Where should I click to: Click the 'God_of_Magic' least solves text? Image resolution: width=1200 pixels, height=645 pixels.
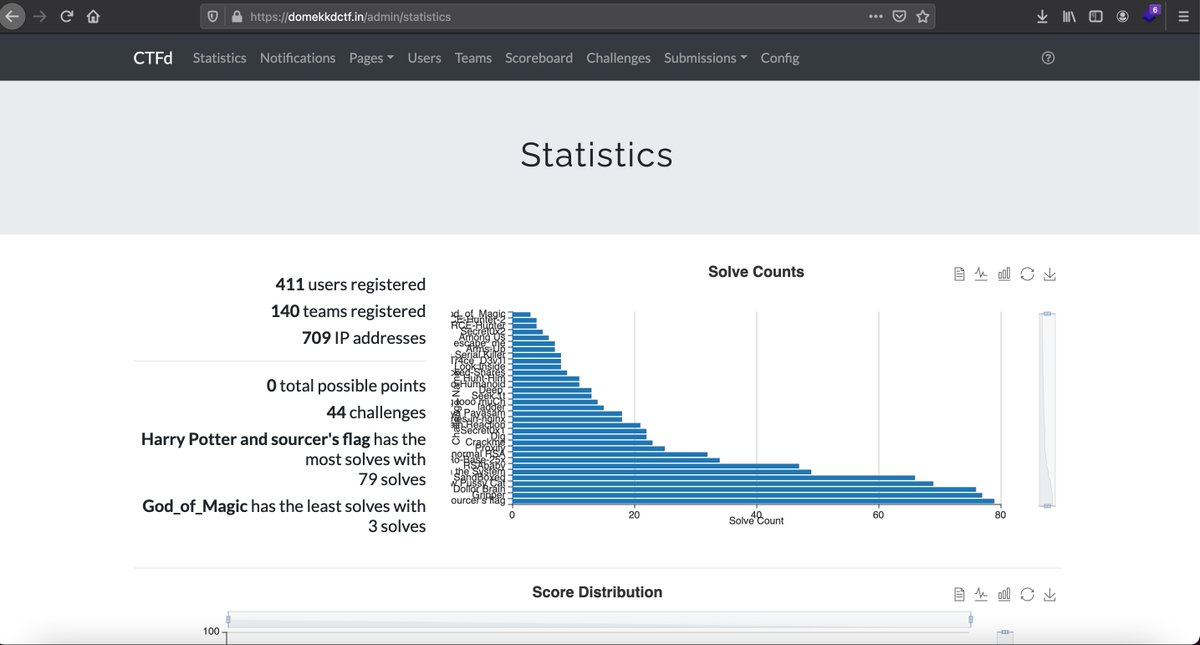(x=195, y=506)
